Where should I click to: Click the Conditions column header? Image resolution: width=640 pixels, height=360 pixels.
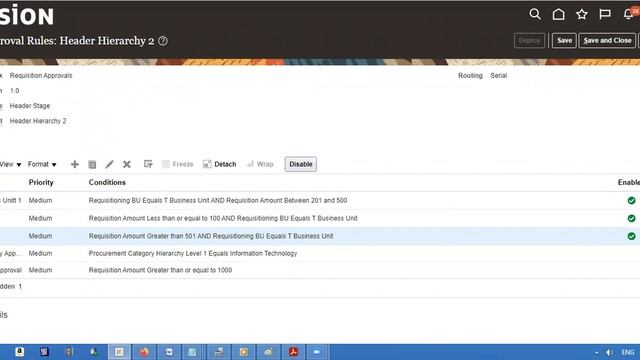107,182
